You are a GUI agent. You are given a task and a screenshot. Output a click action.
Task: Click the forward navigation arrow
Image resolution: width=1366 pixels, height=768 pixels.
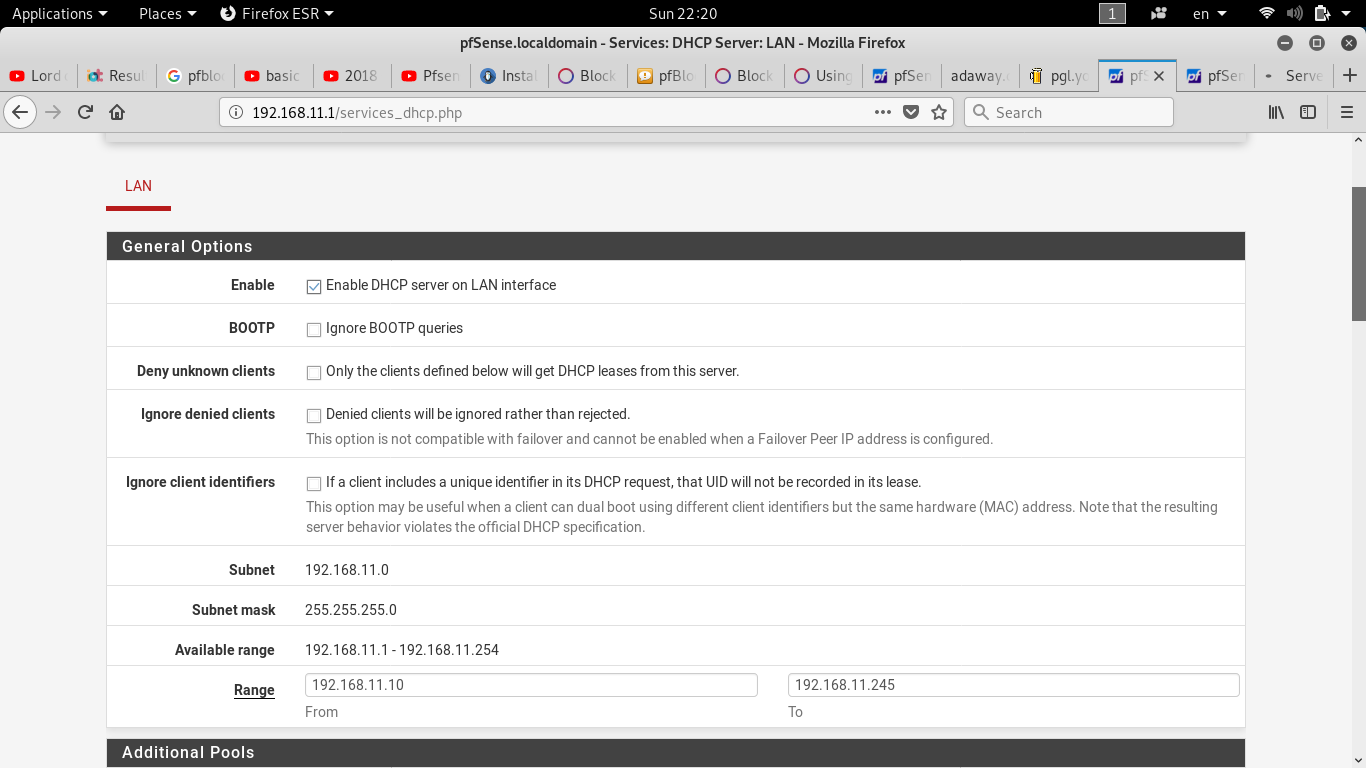pyautogui.click(x=53, y=112)
